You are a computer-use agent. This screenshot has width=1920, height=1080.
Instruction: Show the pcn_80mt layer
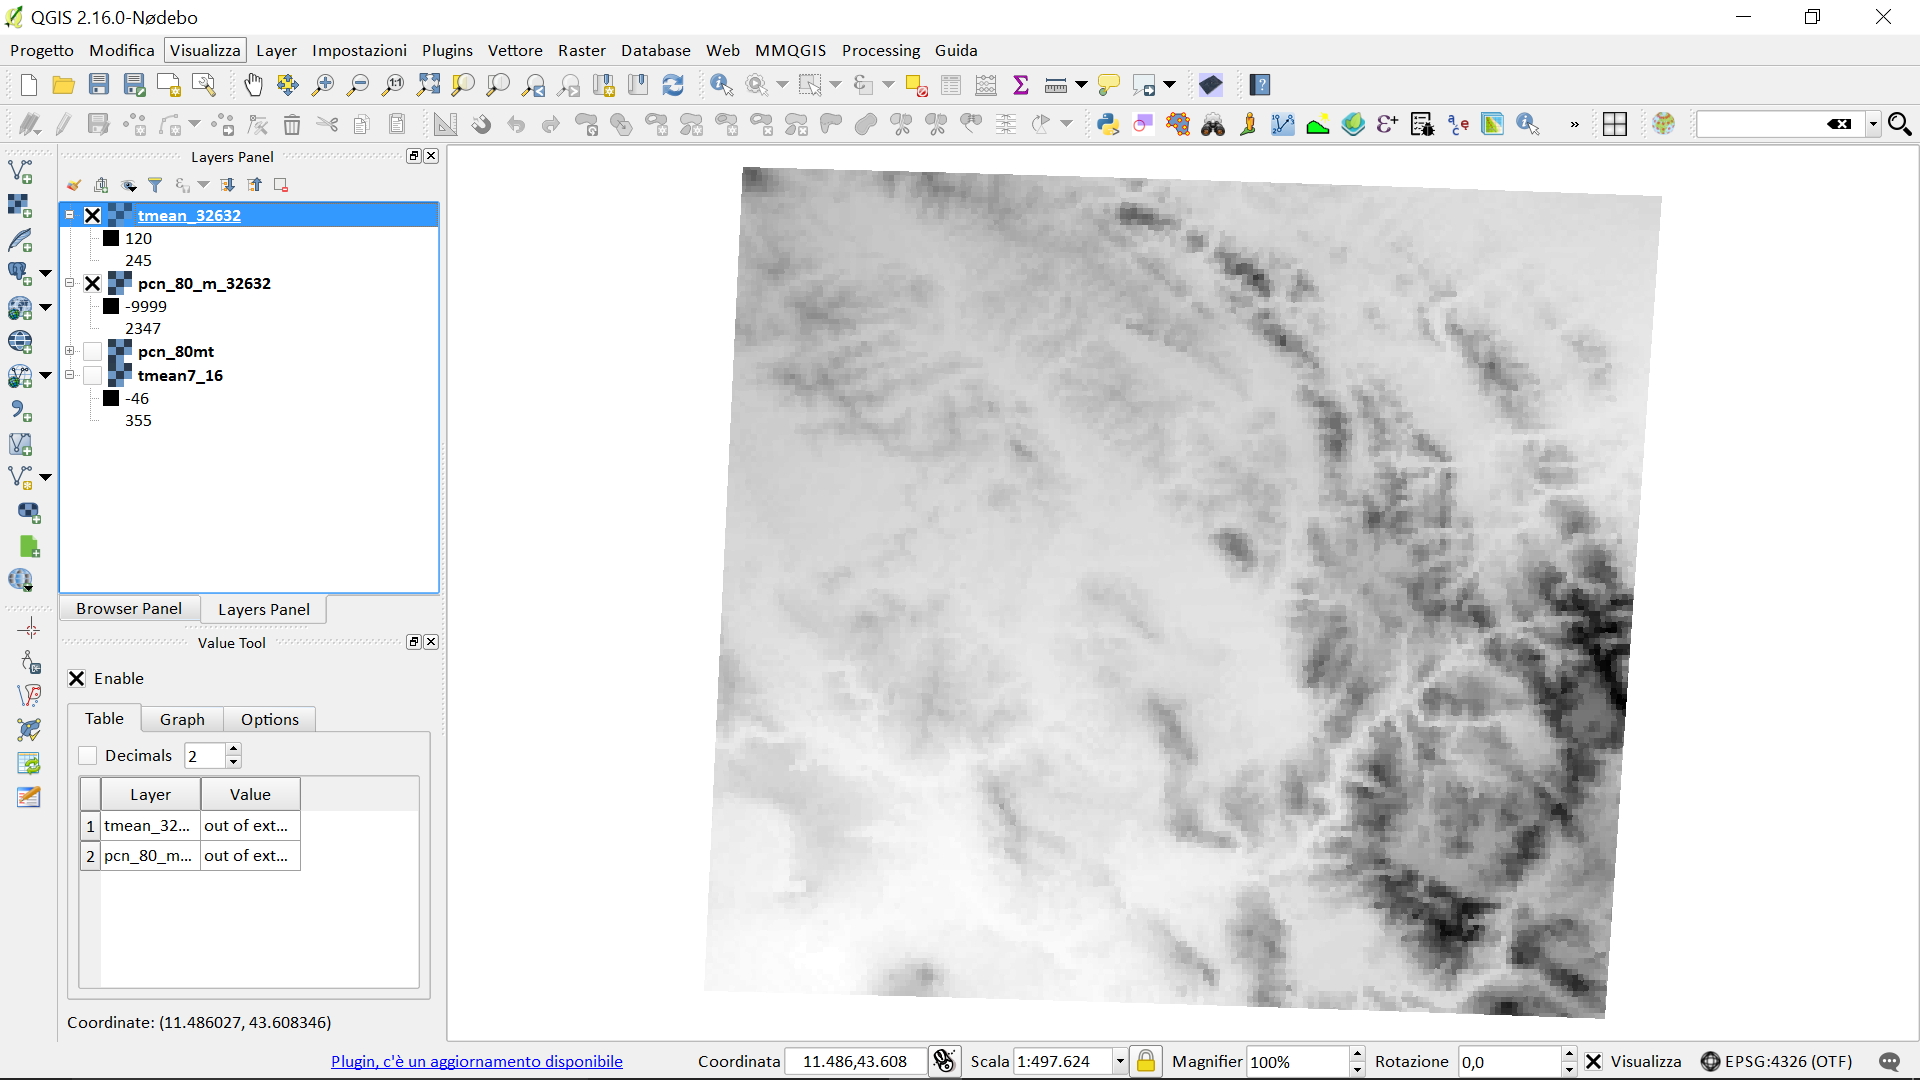tap(93, 351)
